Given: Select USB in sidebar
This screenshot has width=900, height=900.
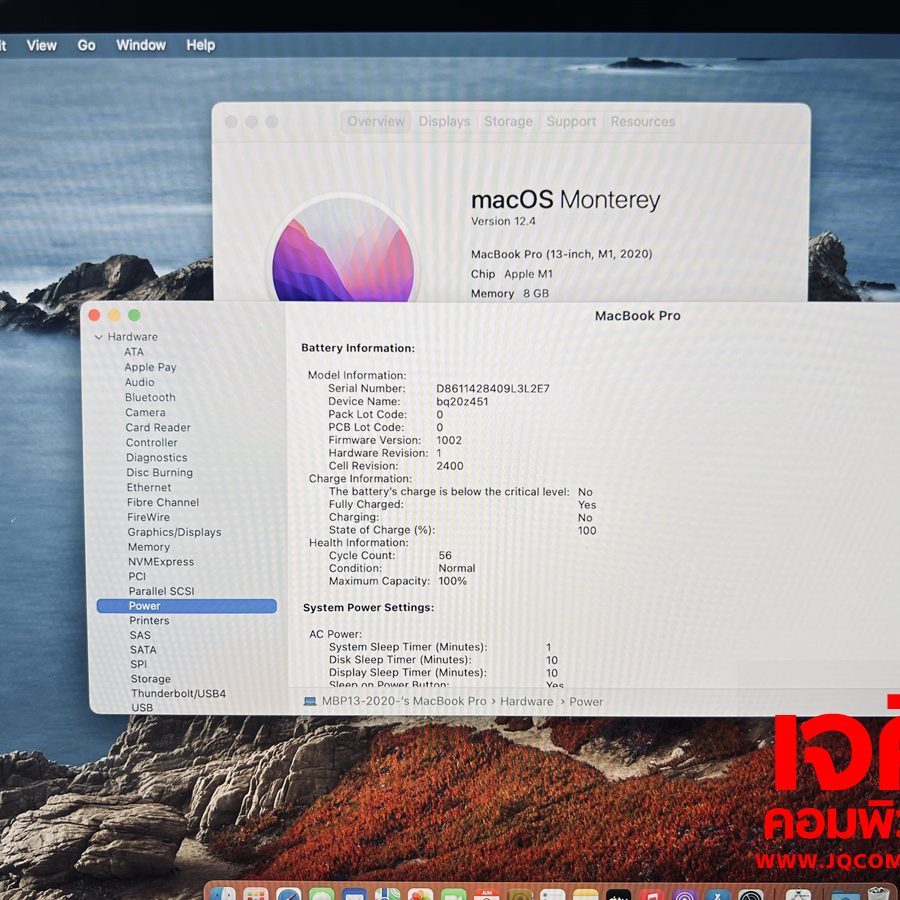Looking at the screenshot, I should coord(142,708).
